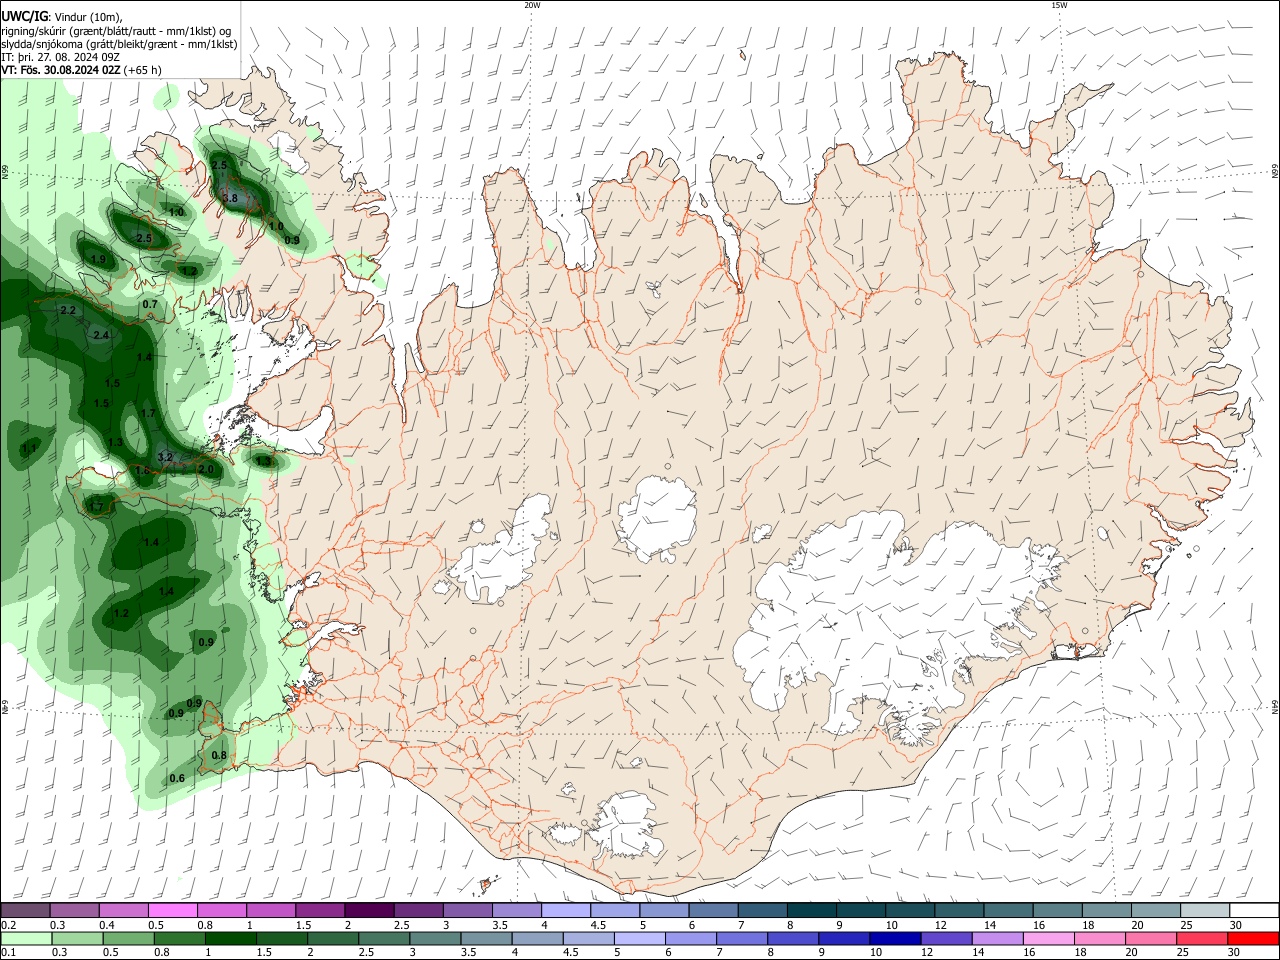Click the 0.8 value on the Reykjanes peninsula
Viewport: 1280px width, 960px height.
[219, 755]
